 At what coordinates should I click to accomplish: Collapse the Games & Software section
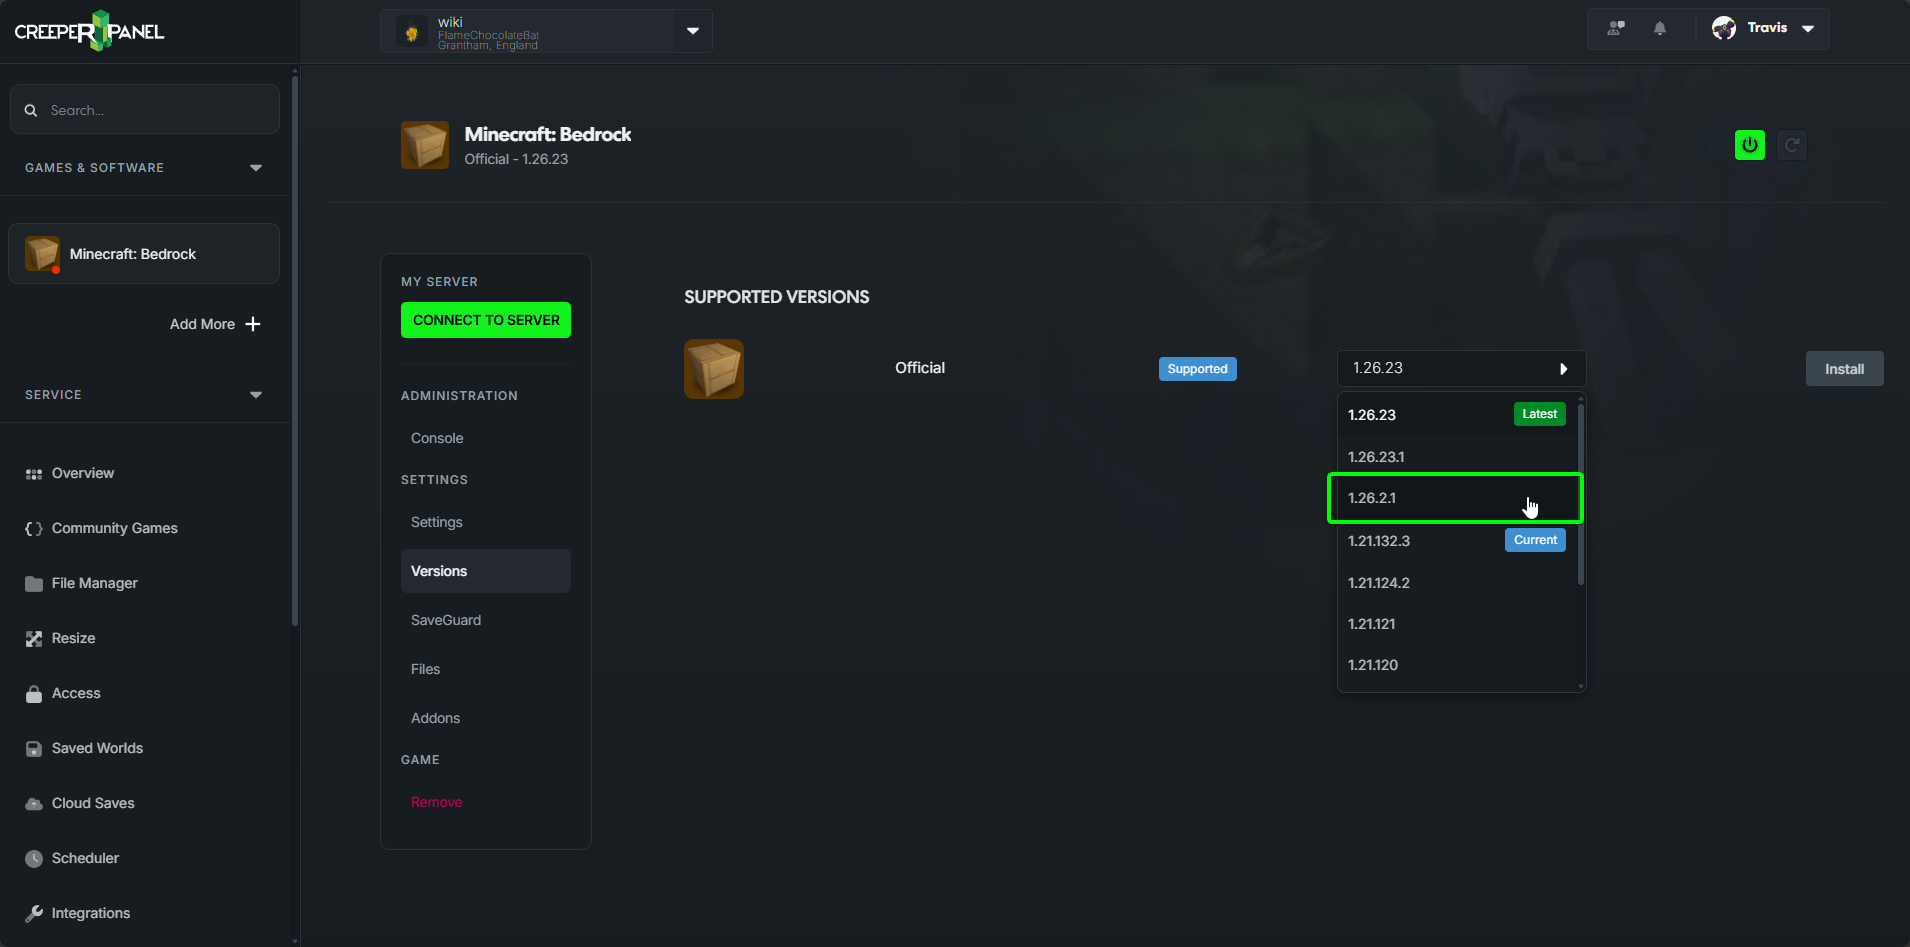click(x=256, y=168)
